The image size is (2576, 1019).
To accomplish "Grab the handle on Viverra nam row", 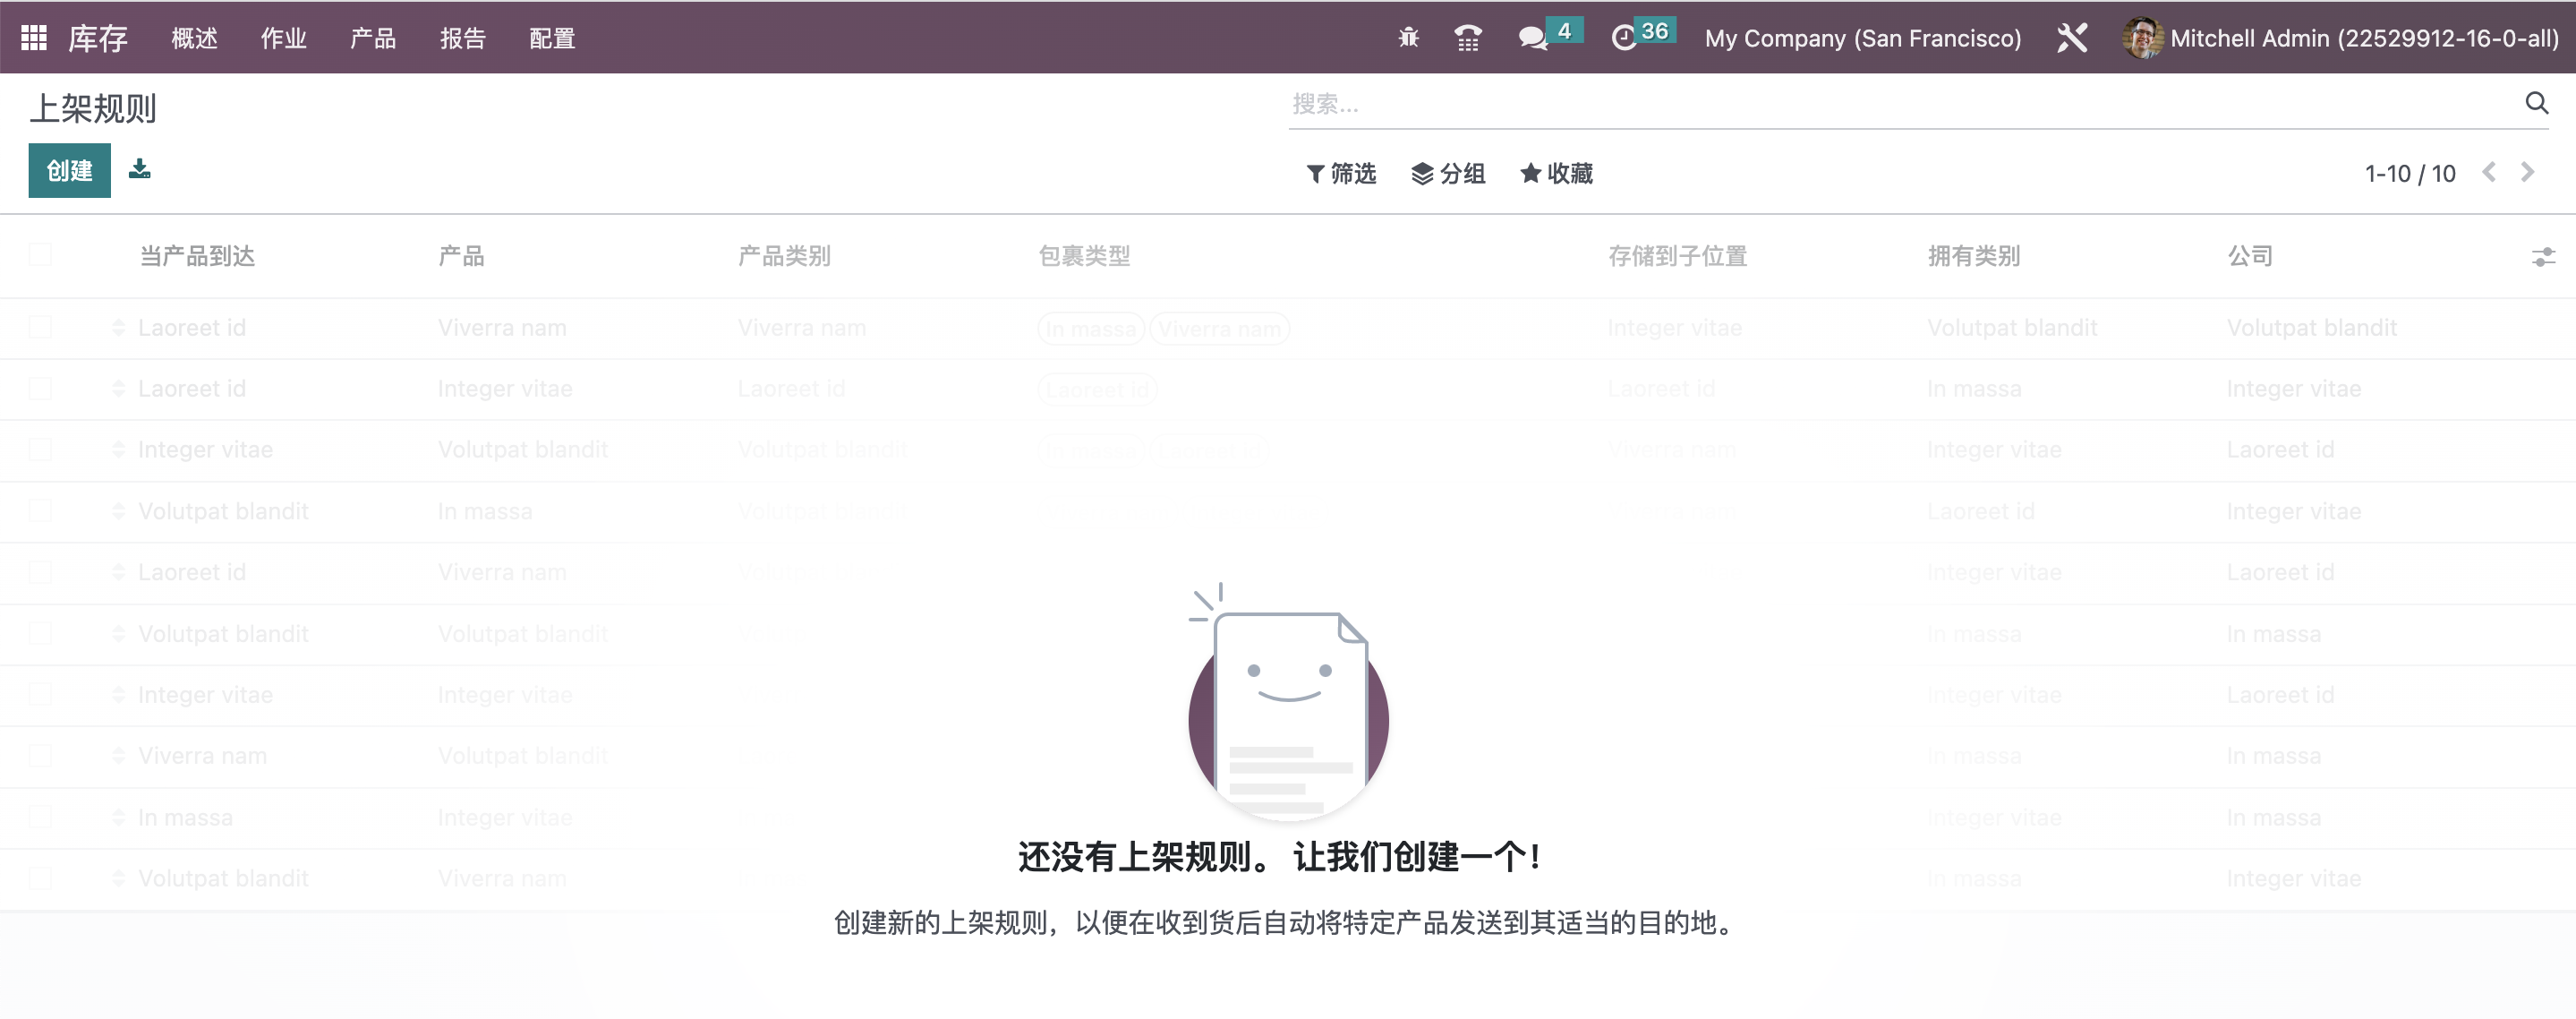I will [118, 756].
